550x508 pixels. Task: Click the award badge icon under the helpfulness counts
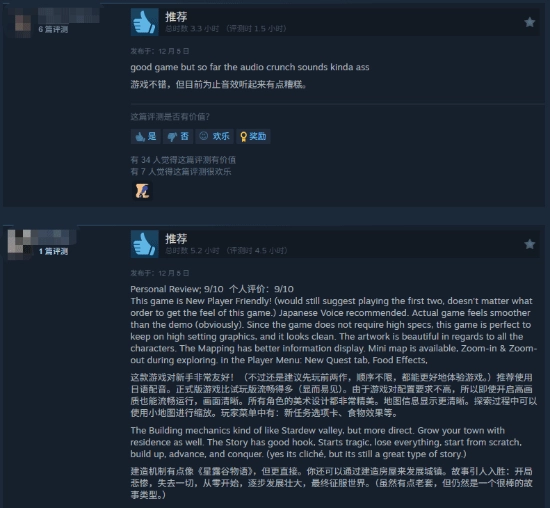tap(142, 191)
